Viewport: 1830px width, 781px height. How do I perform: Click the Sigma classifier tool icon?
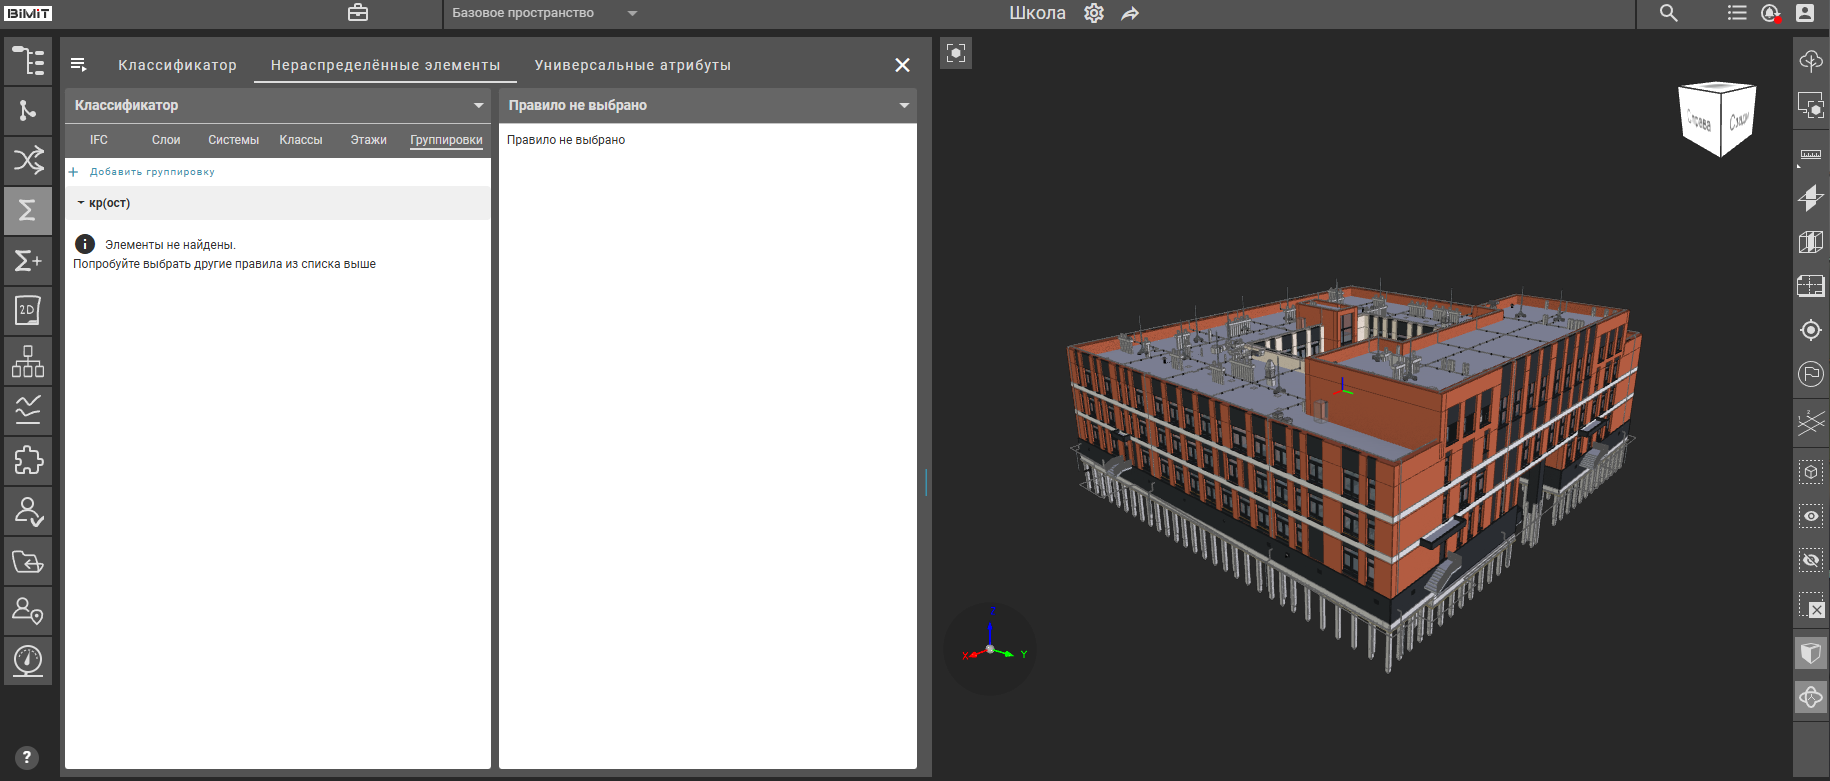tap(28, 210)
